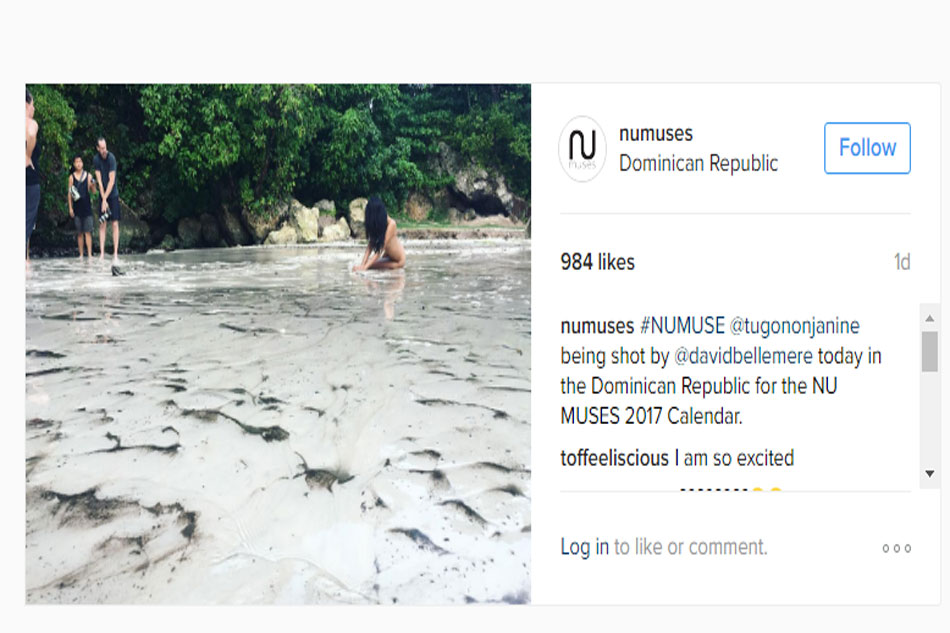
Task: Click the numuses profile avatar logo
Action: 582,149
